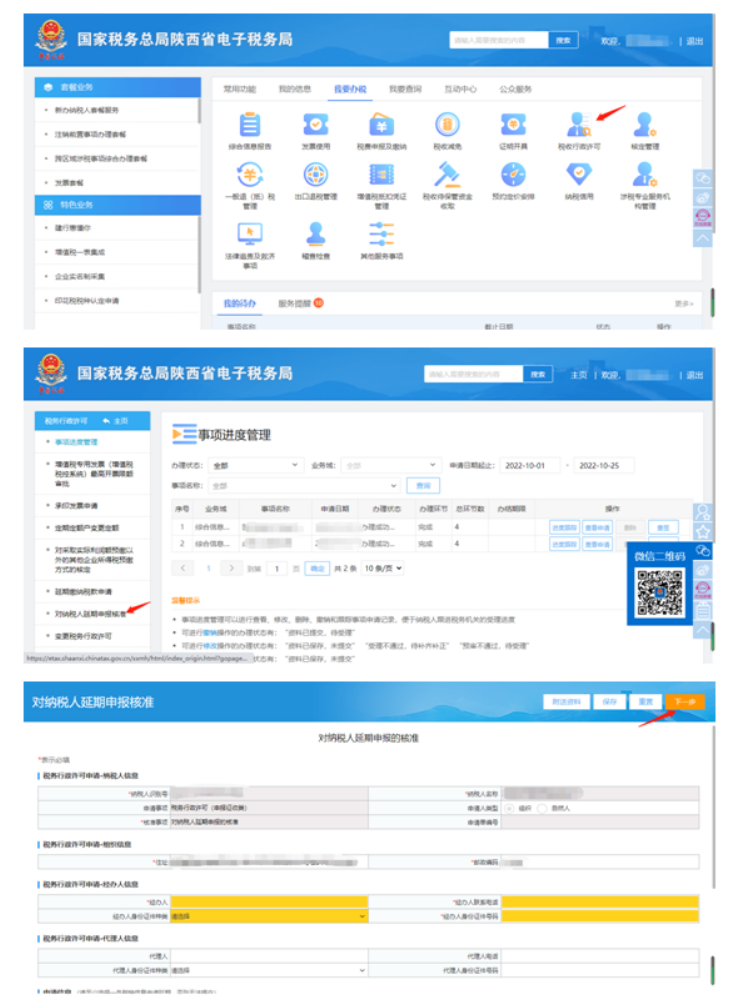
Task: Click user profile icon in second page's side toolbar
Action: pyautogui.click(x=702, y=512)
